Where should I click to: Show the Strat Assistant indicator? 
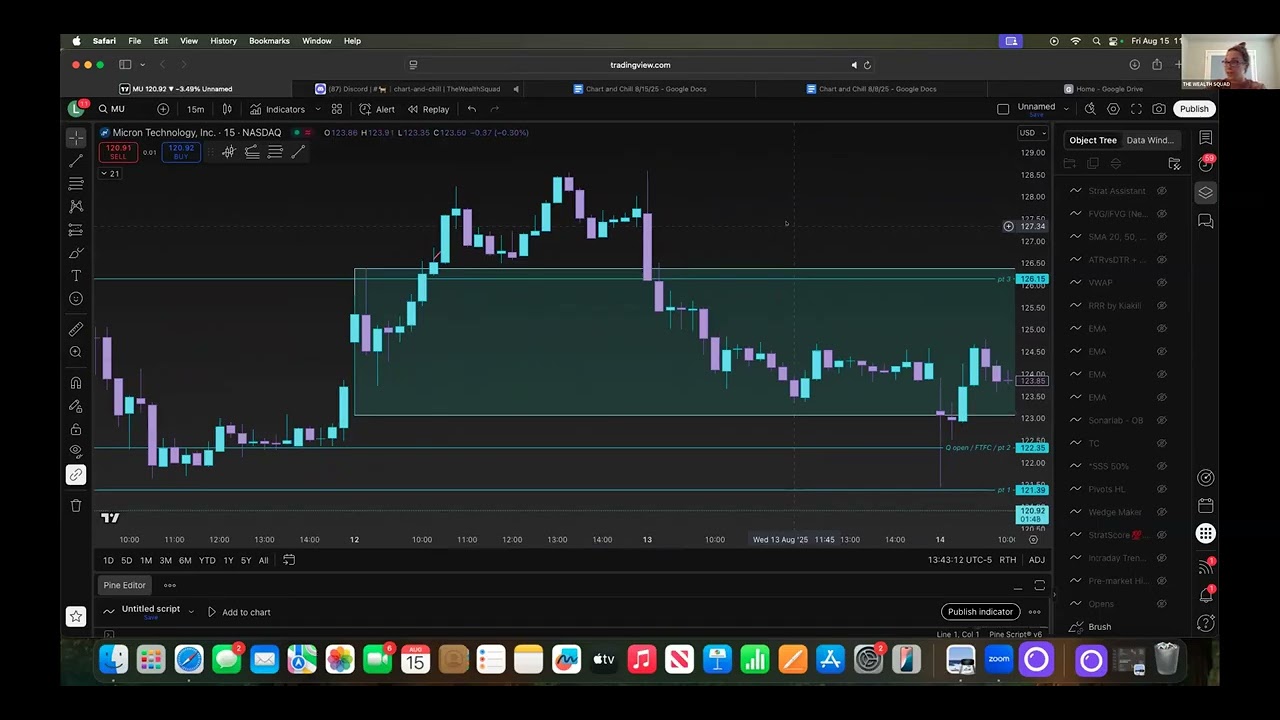pos(1162,191)
